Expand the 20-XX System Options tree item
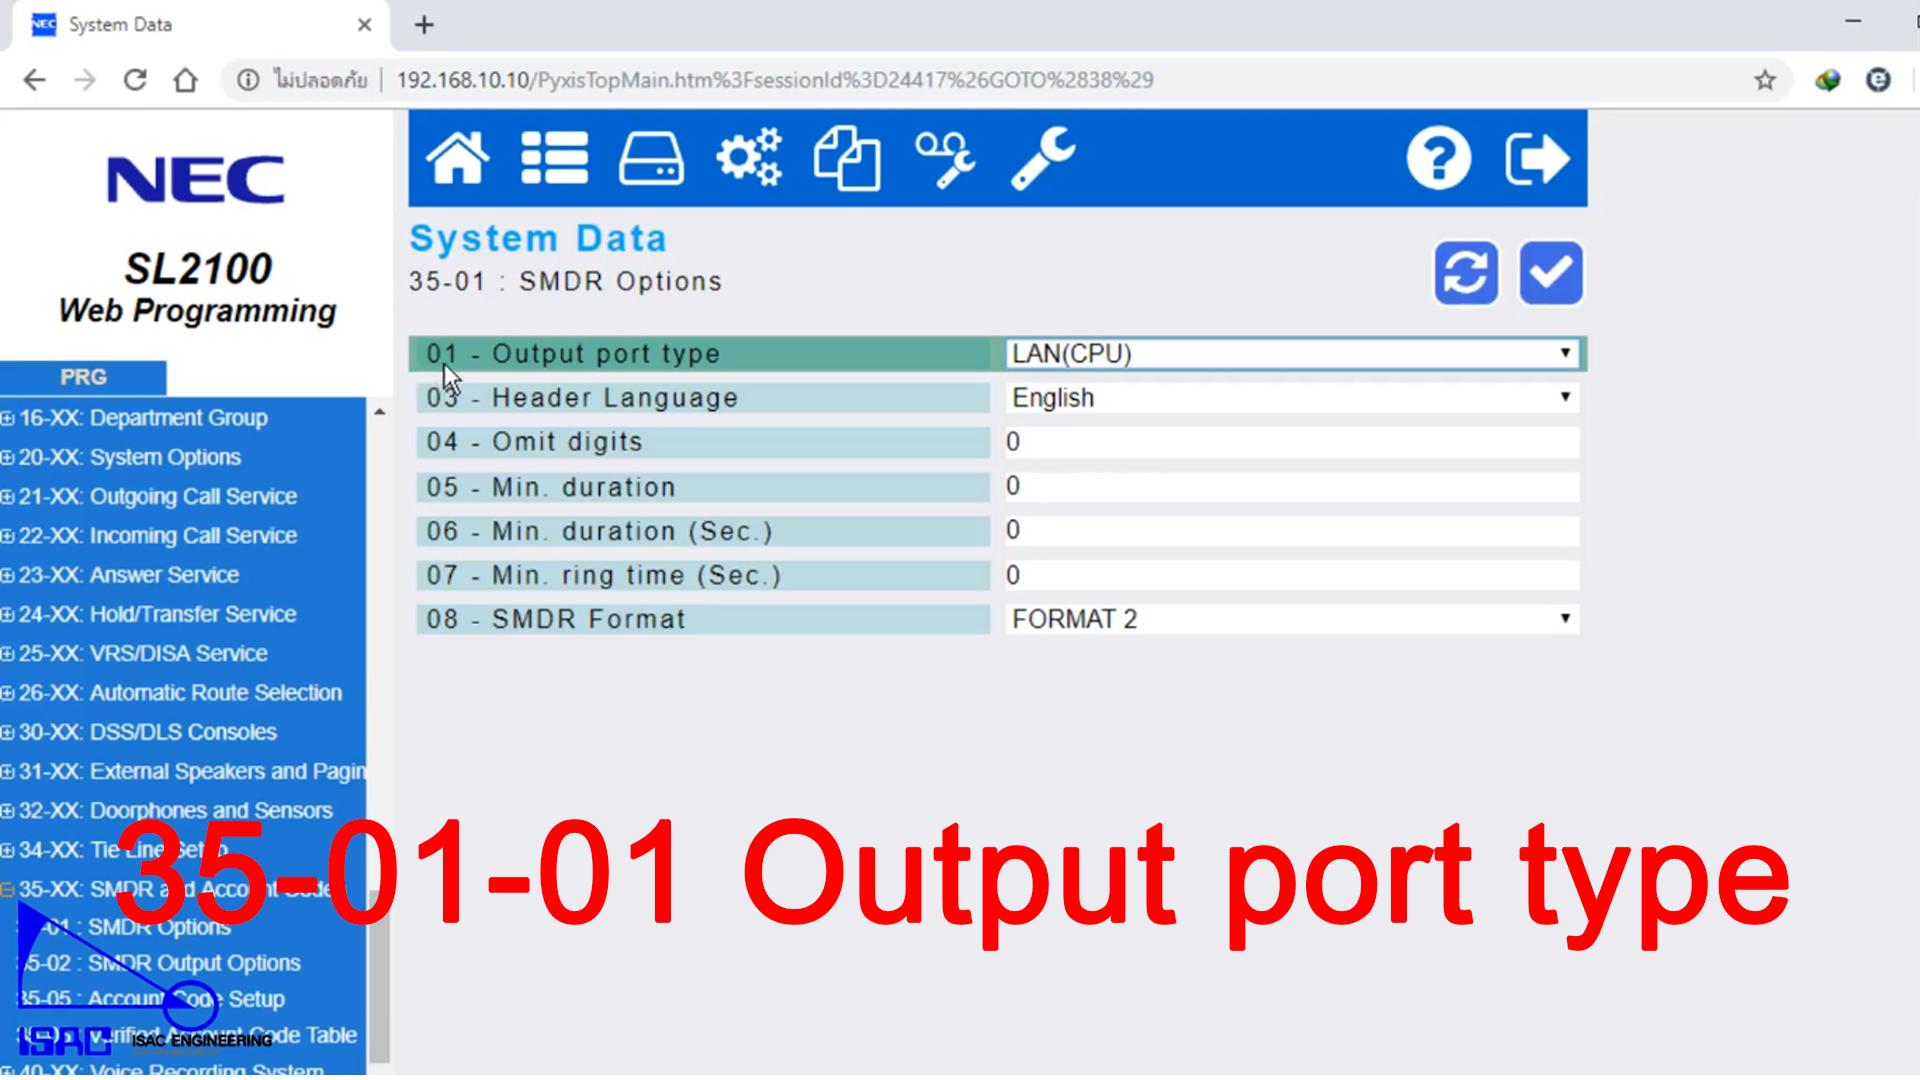 click(8, 457)
